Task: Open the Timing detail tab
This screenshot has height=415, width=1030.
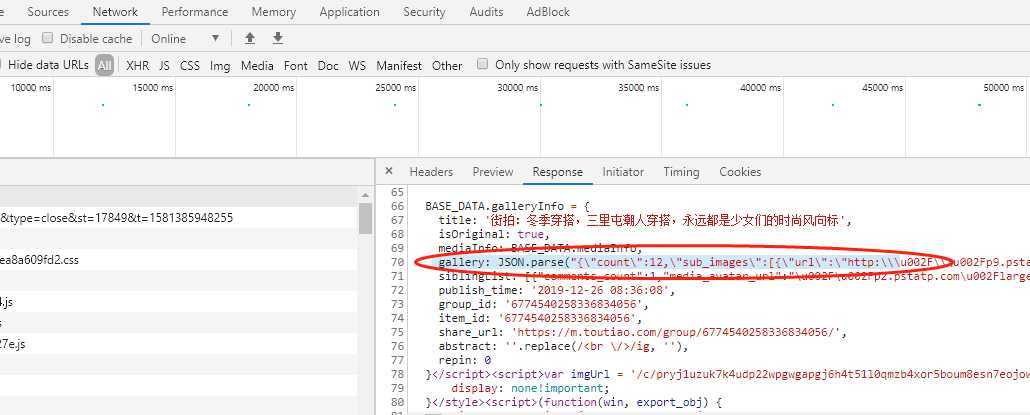Action: [681, 171]
